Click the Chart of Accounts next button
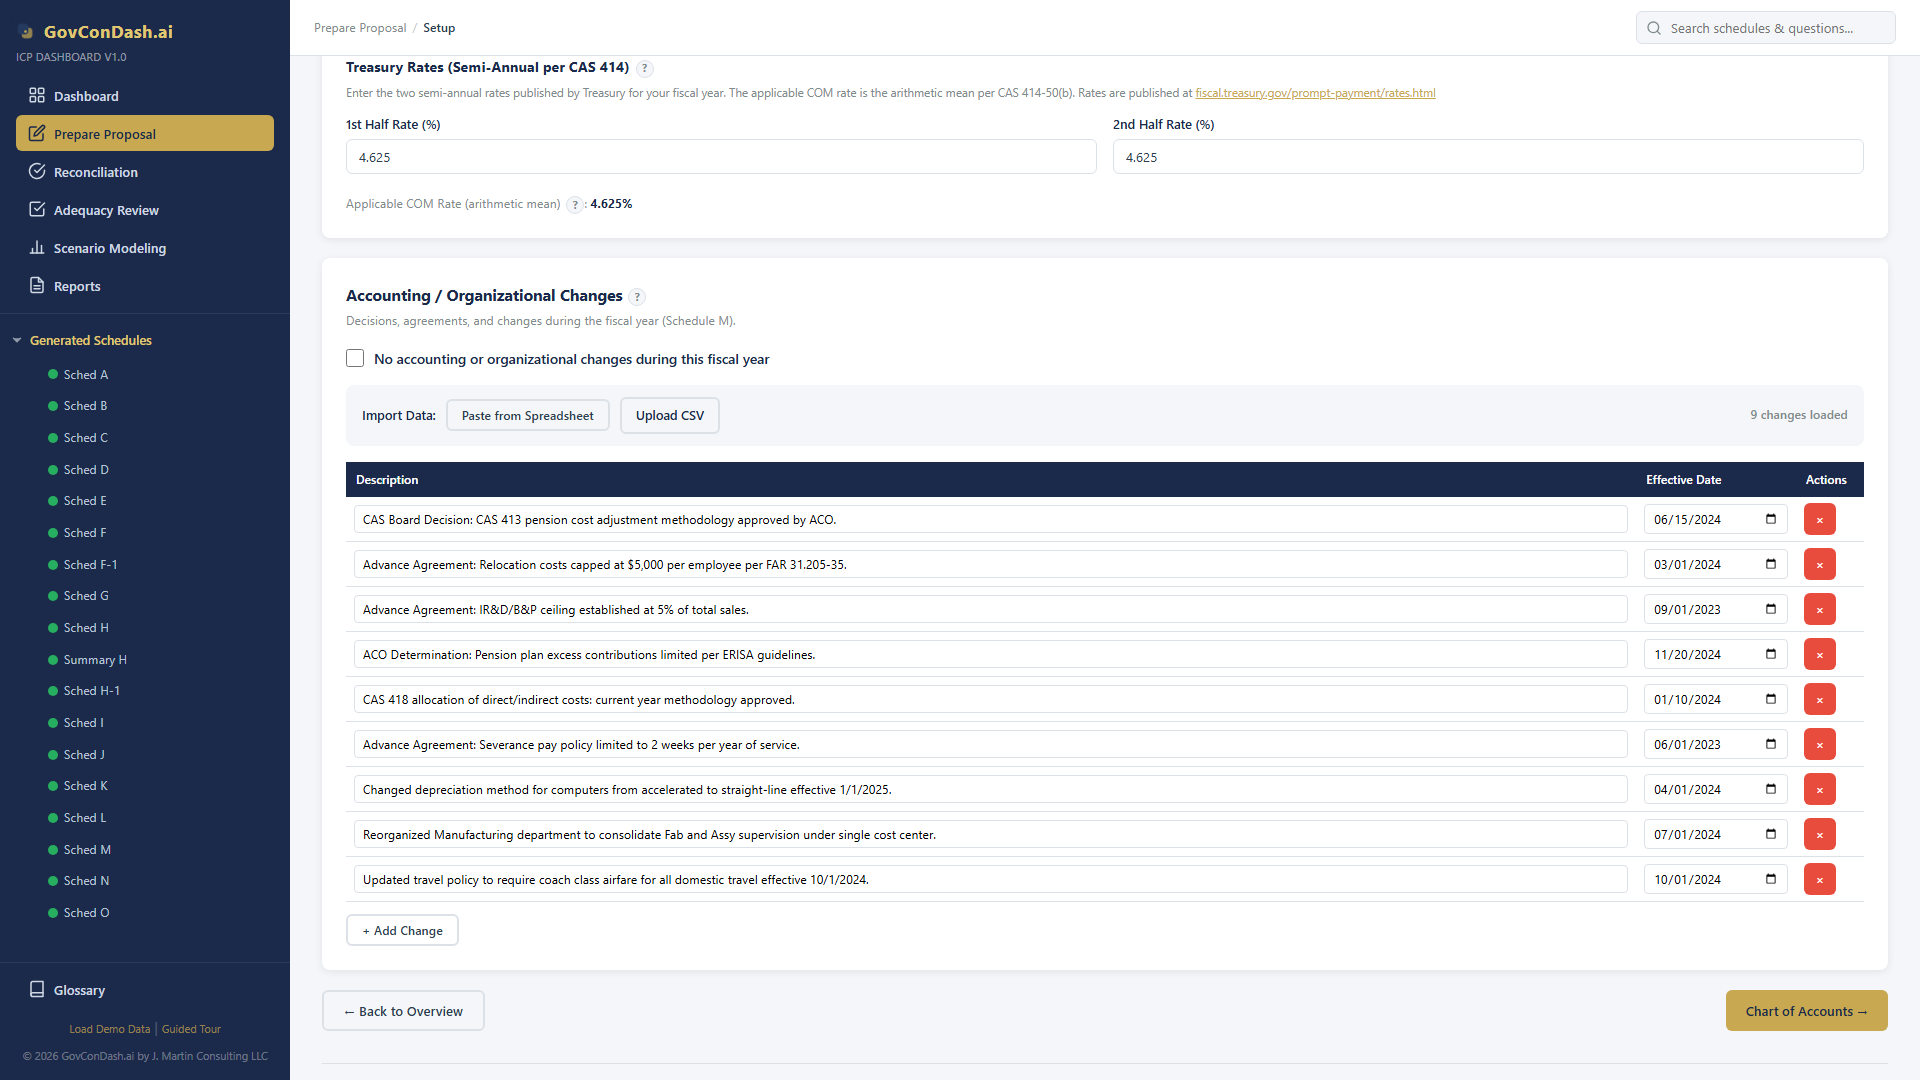This screenshot has width=1920, height=1080. coord(1806,1011)
